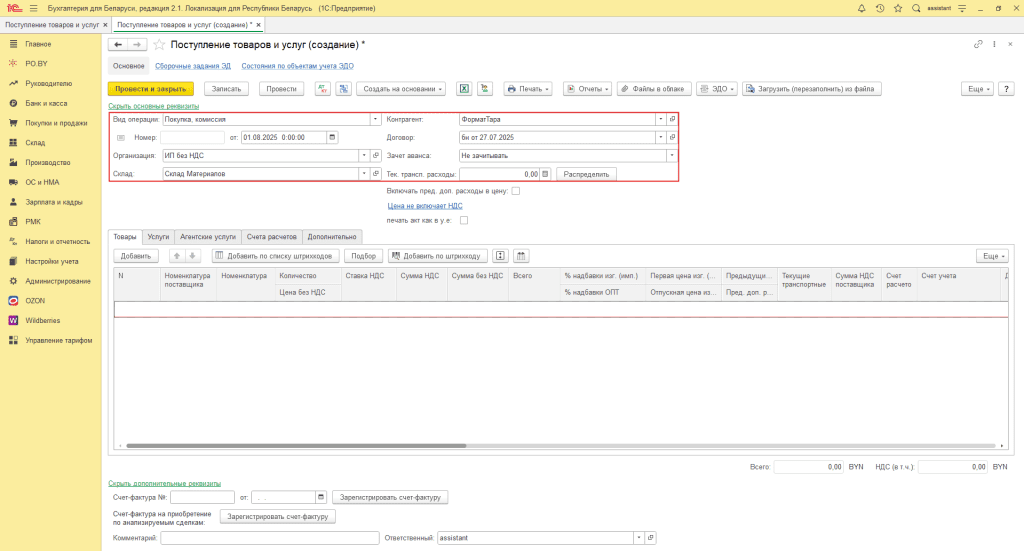Image resolution: width=1024 pixels, height=551 pixels.
Task: Switch to Дополнительно tab
Action: point(332,237)
